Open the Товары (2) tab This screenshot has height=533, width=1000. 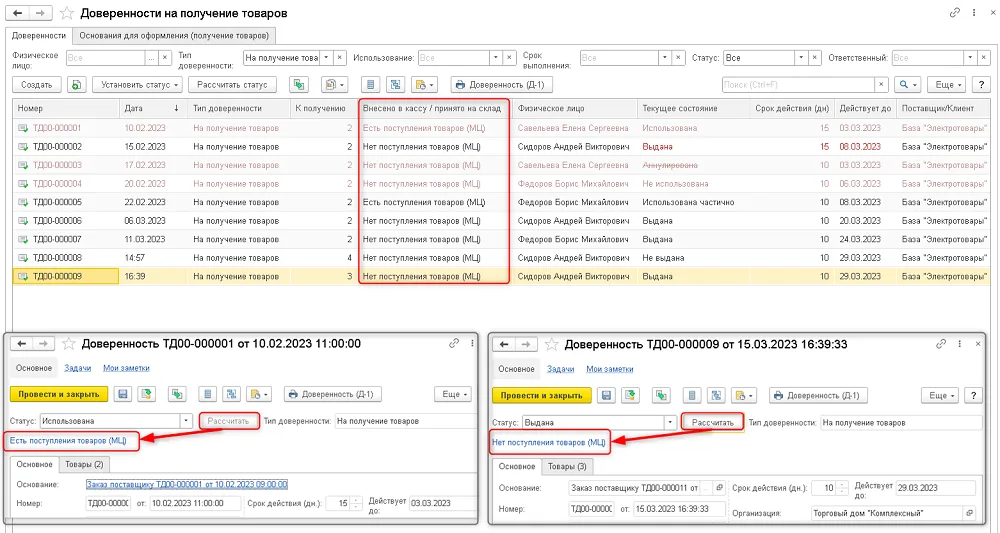tap(84, 464)
